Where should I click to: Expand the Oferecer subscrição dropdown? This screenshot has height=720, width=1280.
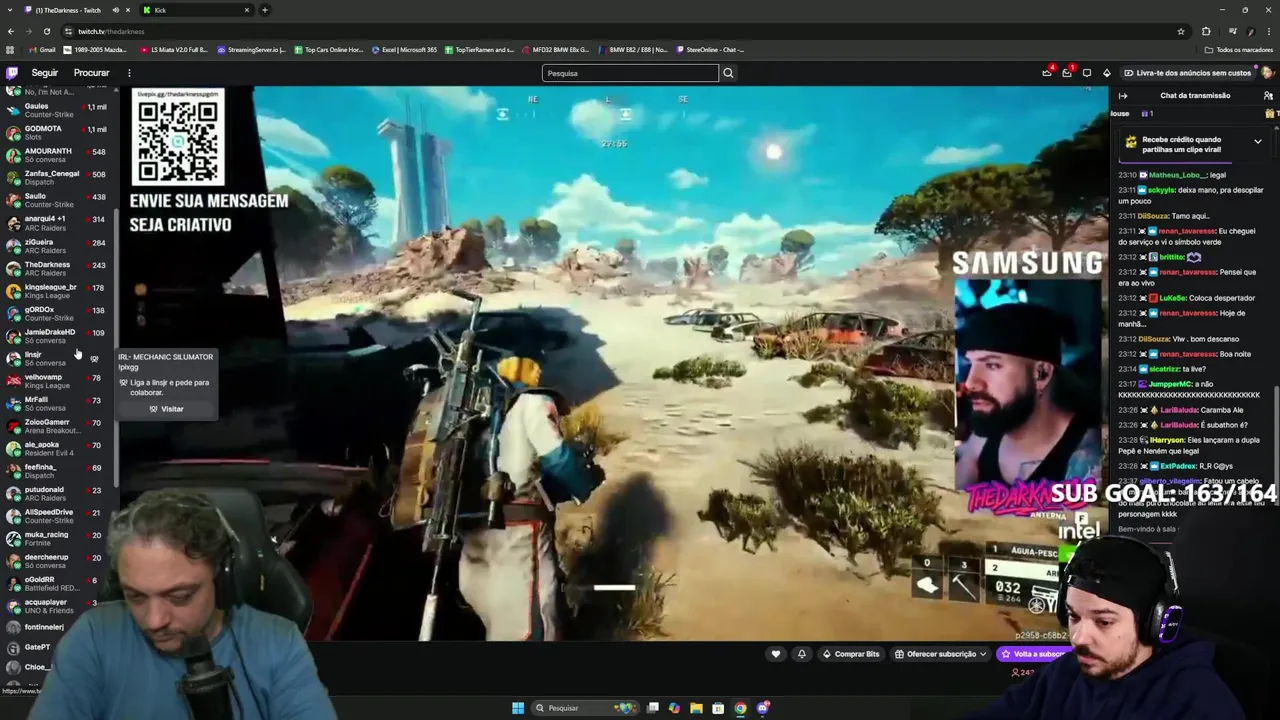(x=941, y=654)
